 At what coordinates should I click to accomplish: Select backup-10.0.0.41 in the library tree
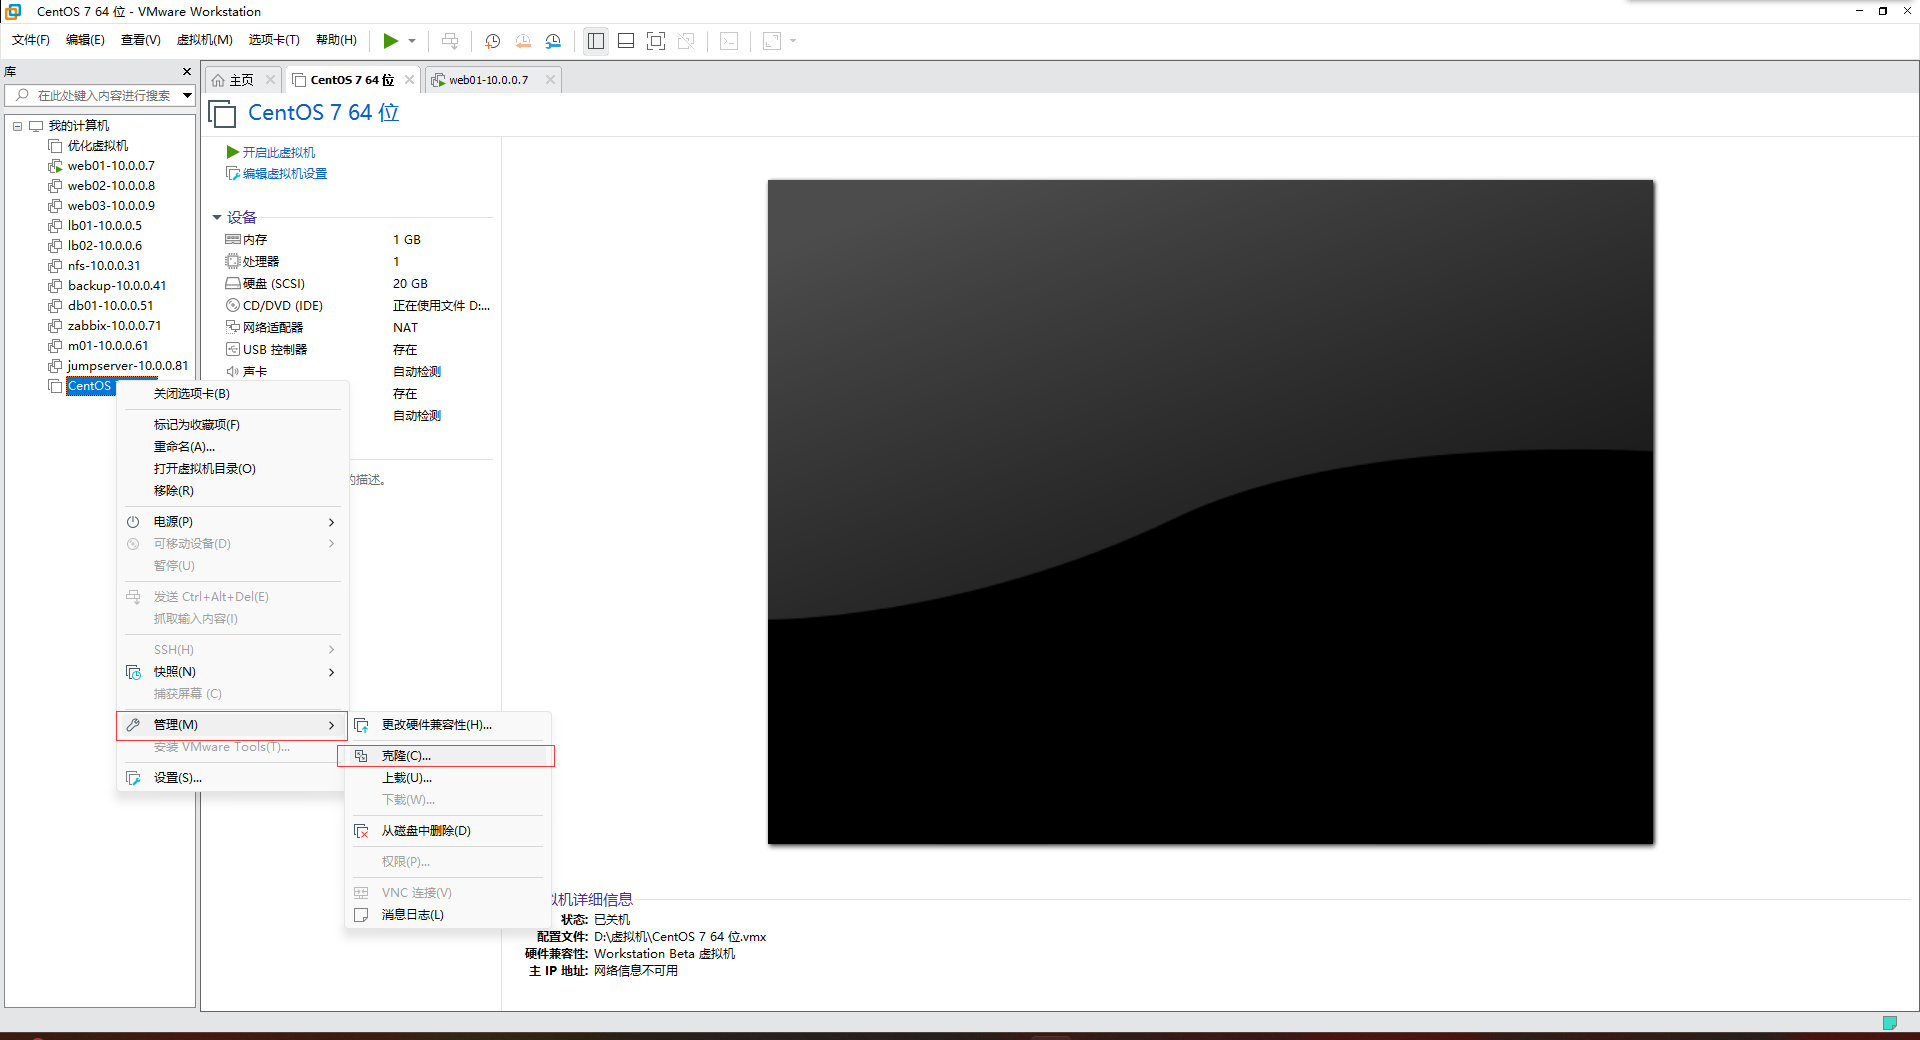coord(117,286)
